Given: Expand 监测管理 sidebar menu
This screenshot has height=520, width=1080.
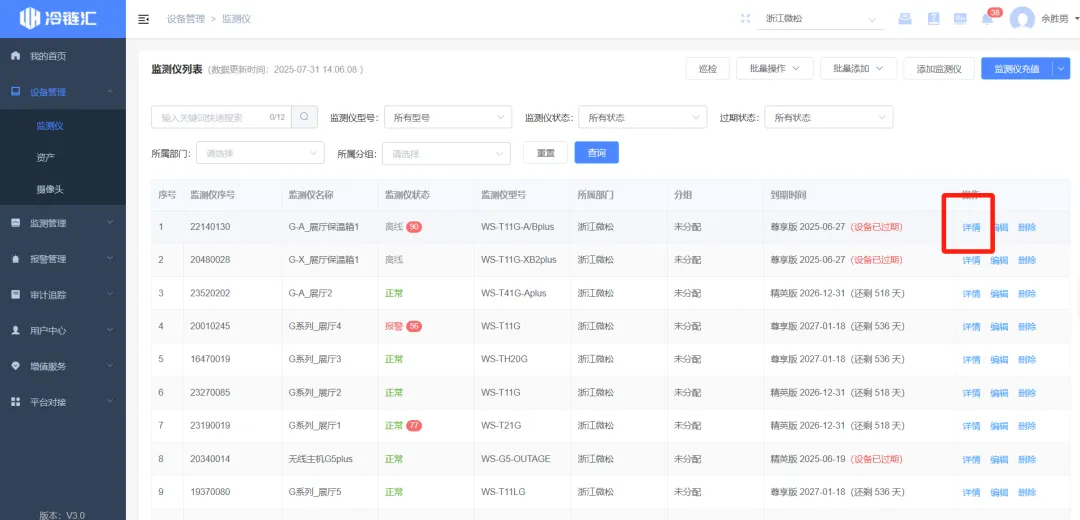Looking at the screenshot, I should [63, 223].
